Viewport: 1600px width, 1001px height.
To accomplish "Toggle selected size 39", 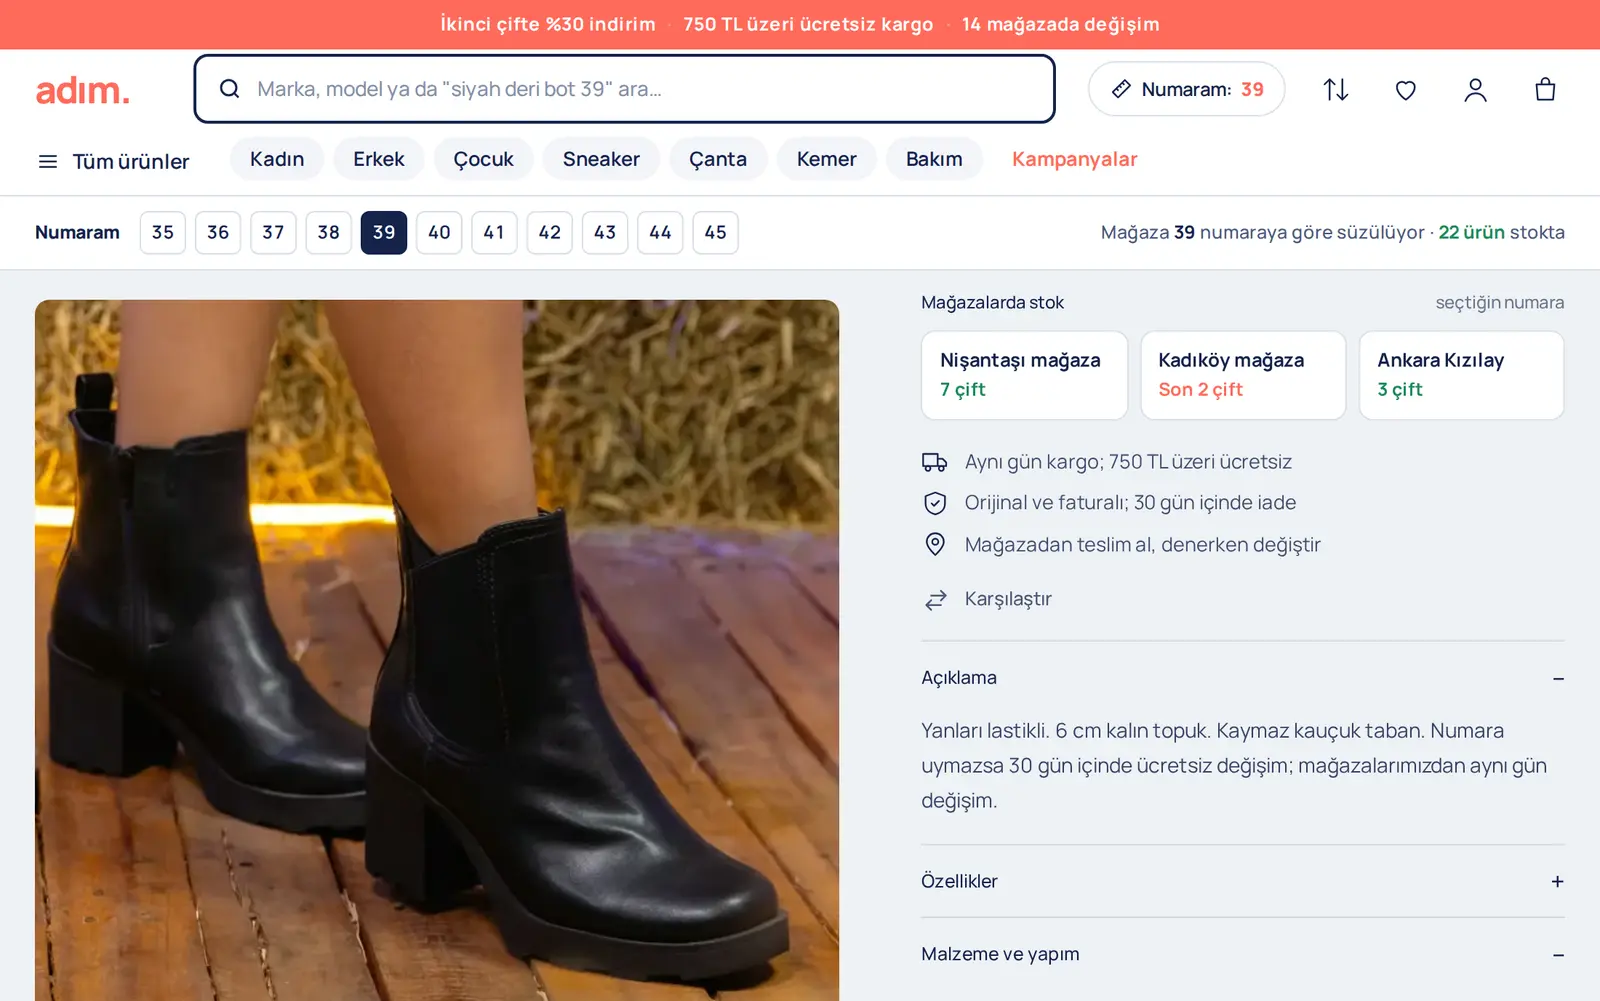I will pyautogui.click(x=384, y=232).
